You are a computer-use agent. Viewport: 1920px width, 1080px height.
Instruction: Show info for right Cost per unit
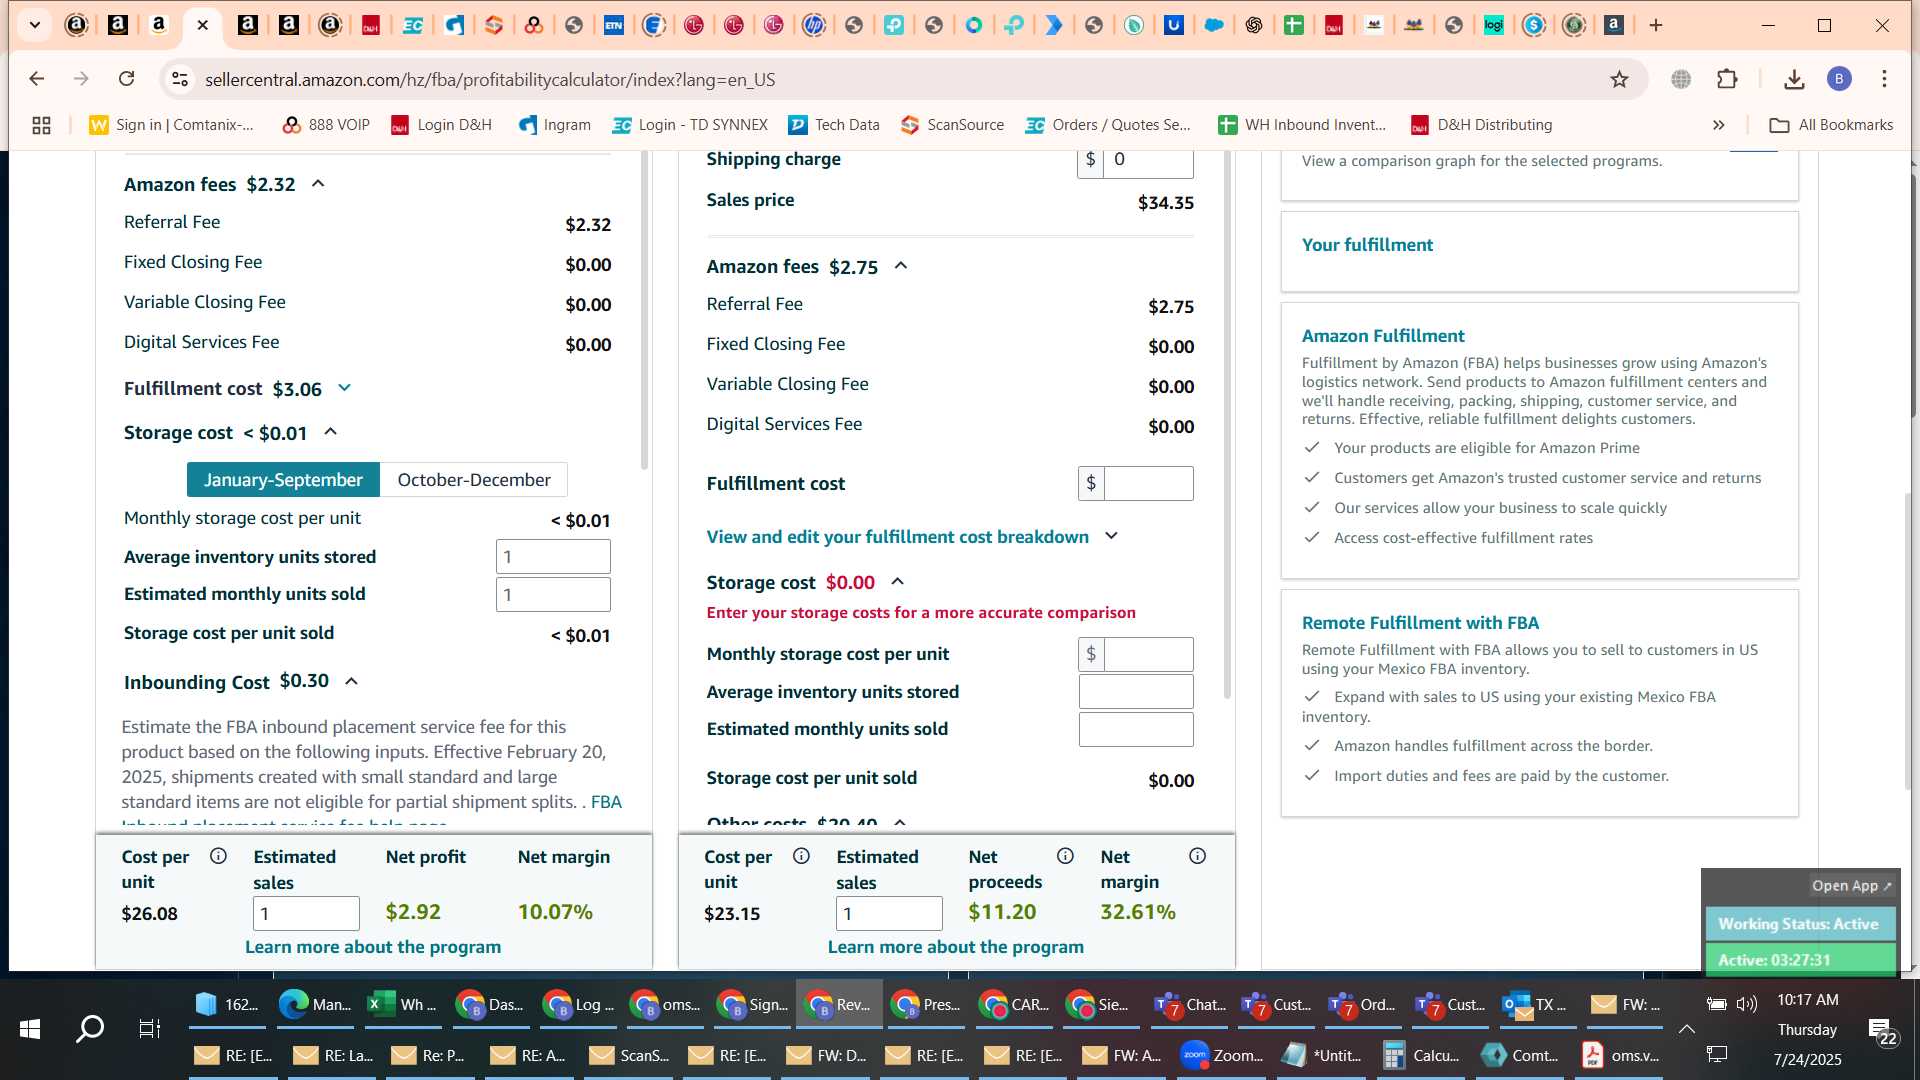pyautogui.click(x=801, y=856)
